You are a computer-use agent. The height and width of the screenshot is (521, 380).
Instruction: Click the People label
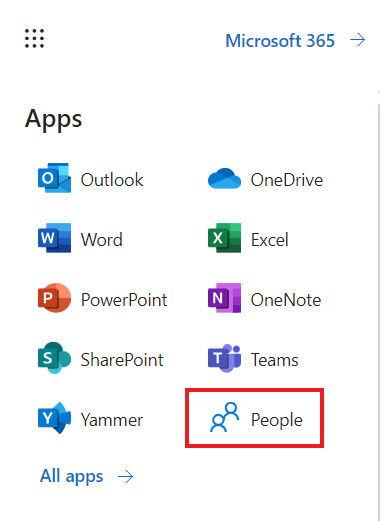point(277,420)
